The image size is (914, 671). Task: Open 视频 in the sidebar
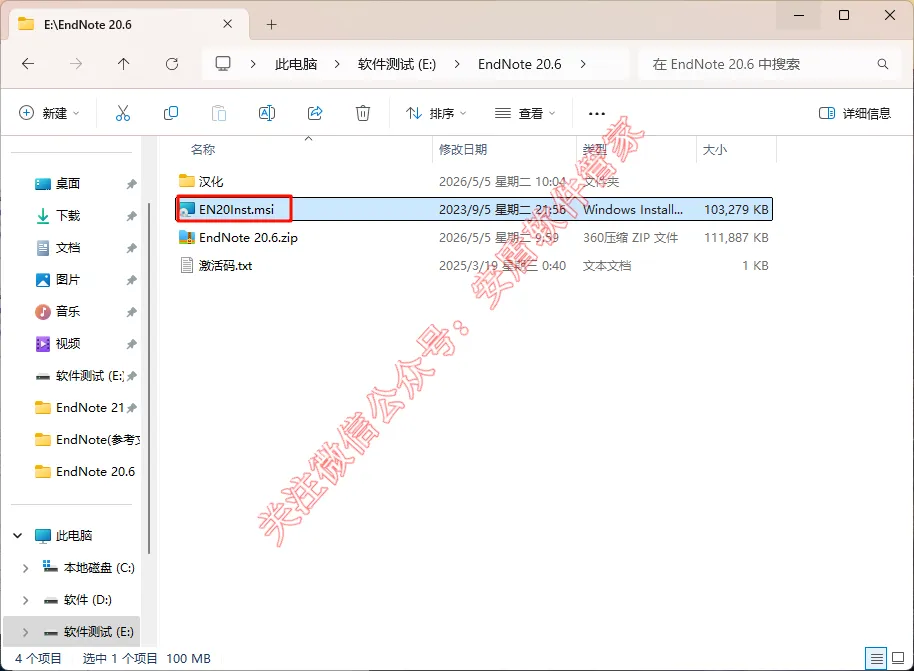click(68, 344)
